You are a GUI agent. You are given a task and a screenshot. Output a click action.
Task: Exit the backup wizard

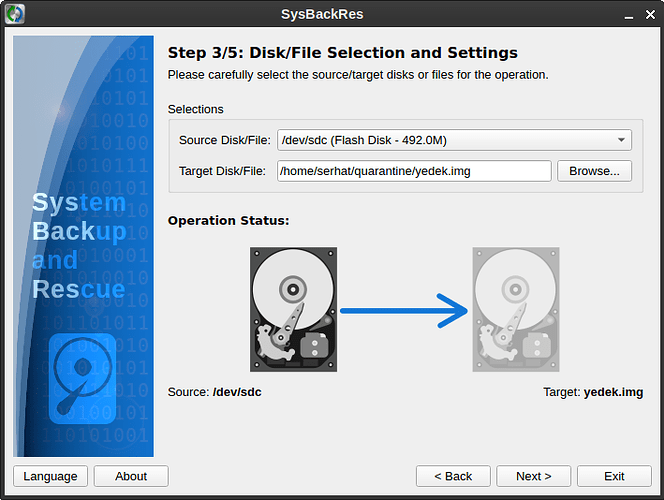click(614, 476)
